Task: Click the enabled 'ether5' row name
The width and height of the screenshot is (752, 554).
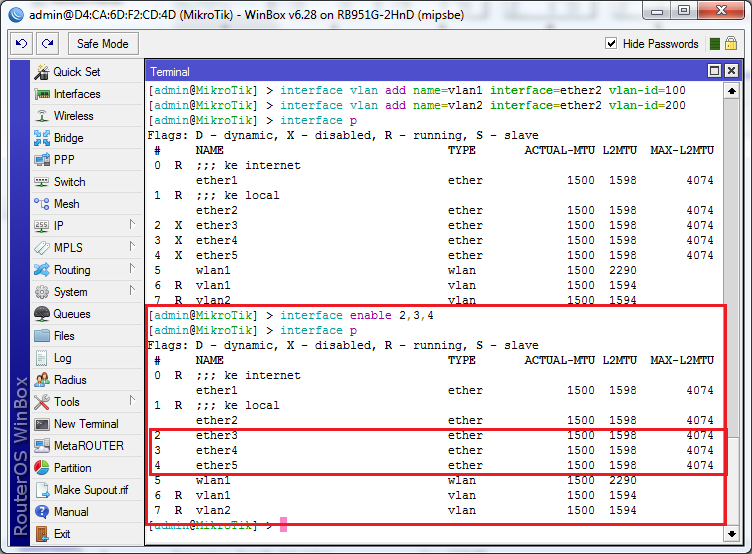Action: (x=217, y=465)
